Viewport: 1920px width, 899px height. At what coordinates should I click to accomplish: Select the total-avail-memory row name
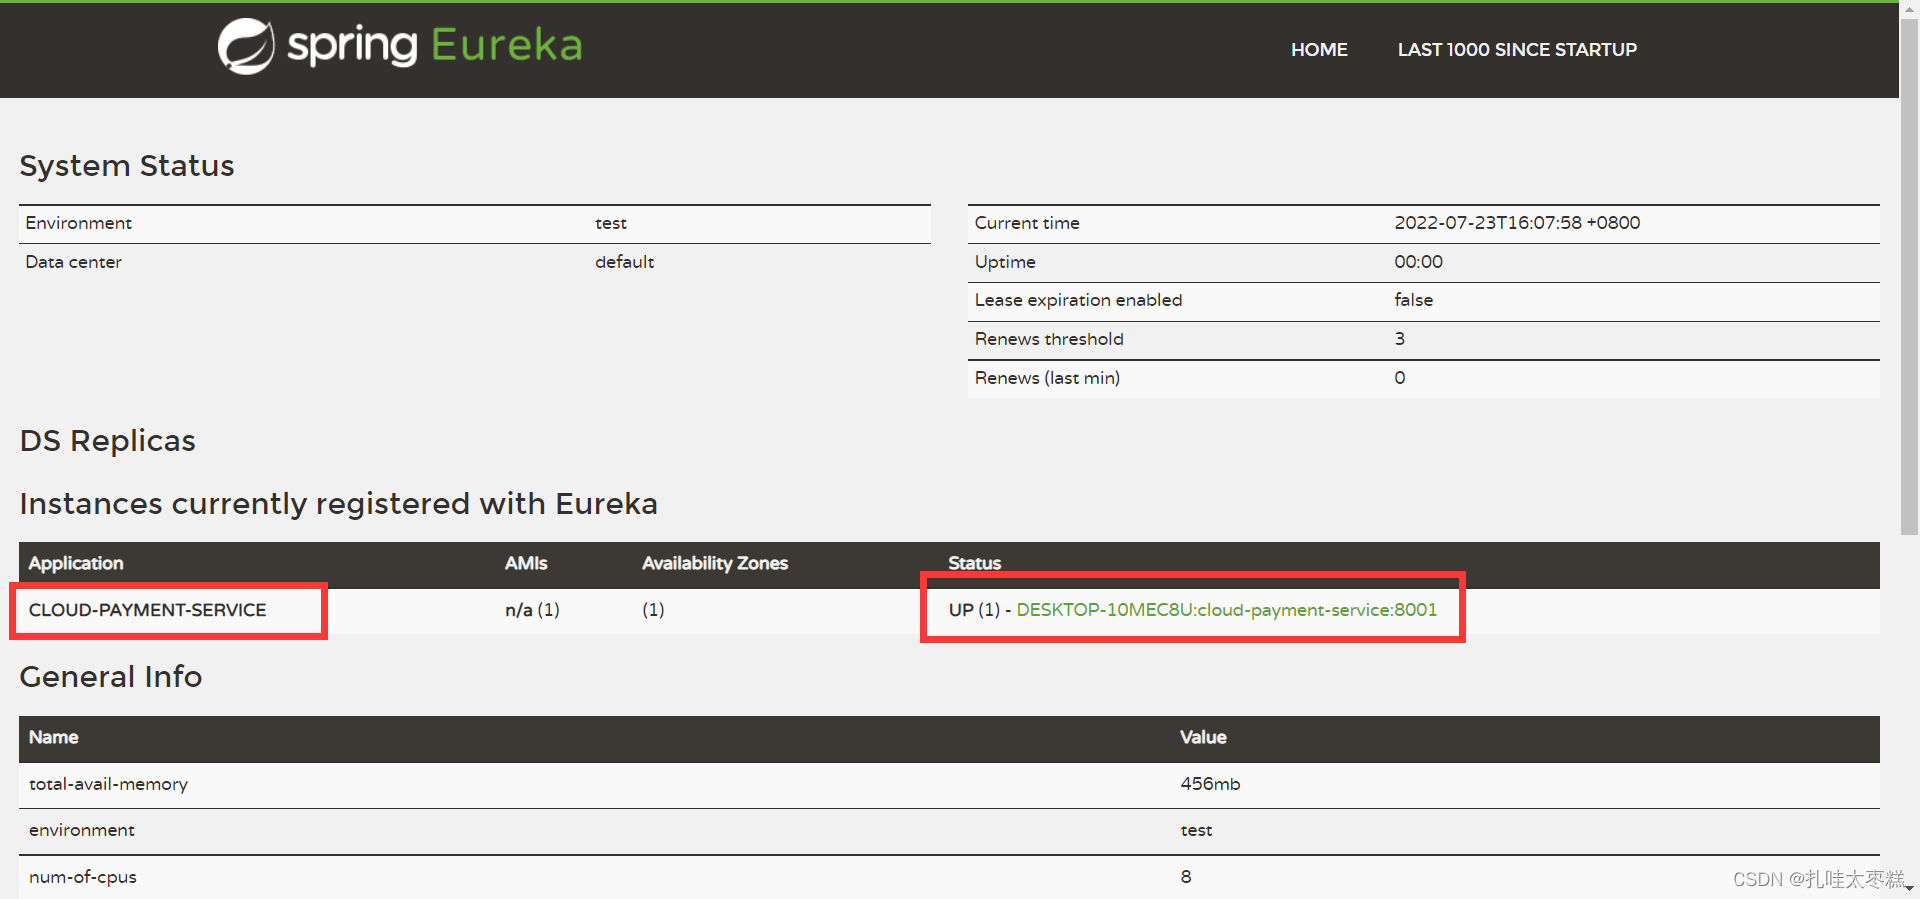108,785
